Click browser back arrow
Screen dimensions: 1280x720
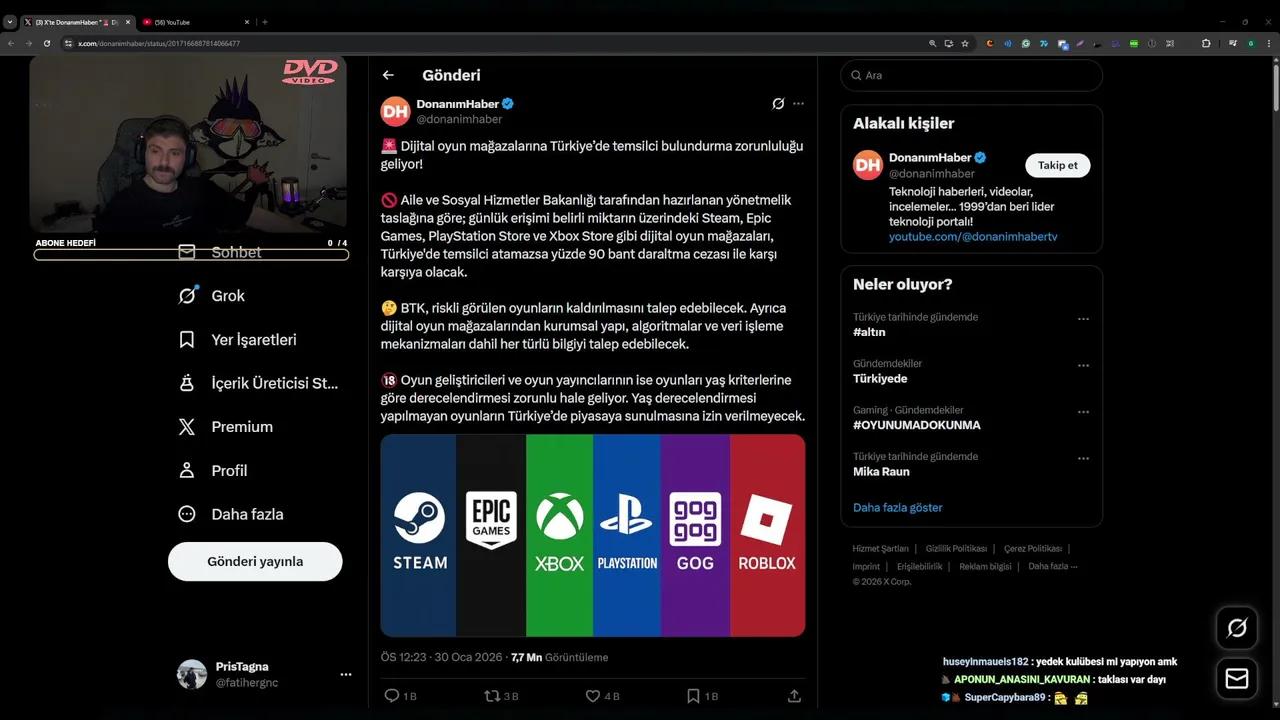11,44
